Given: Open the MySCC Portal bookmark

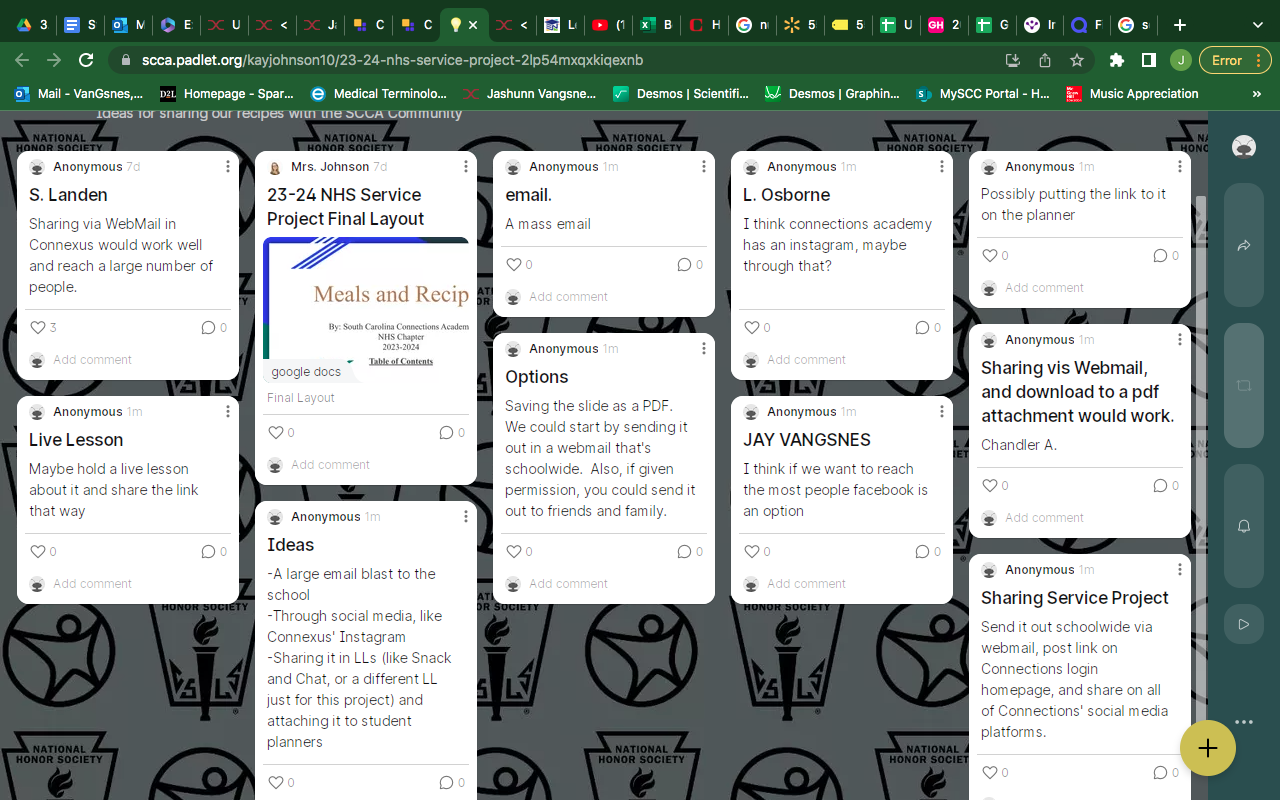Looking at the screenshot, I should tap(983, 94).
